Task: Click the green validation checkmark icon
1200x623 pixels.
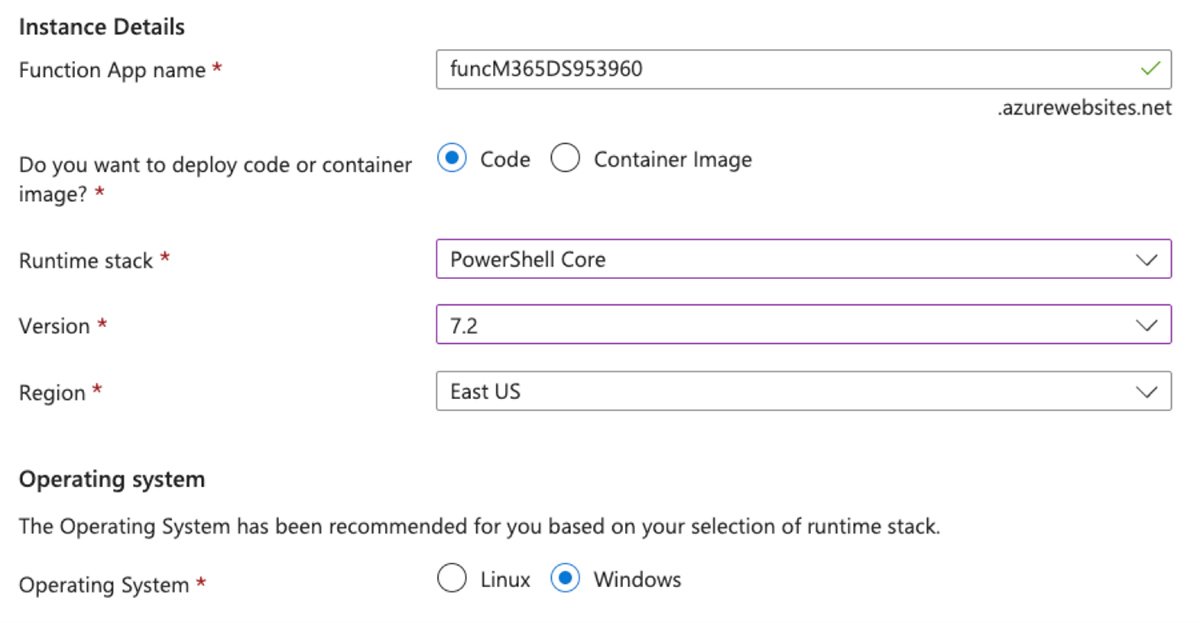Action: tap(1152, 69)
